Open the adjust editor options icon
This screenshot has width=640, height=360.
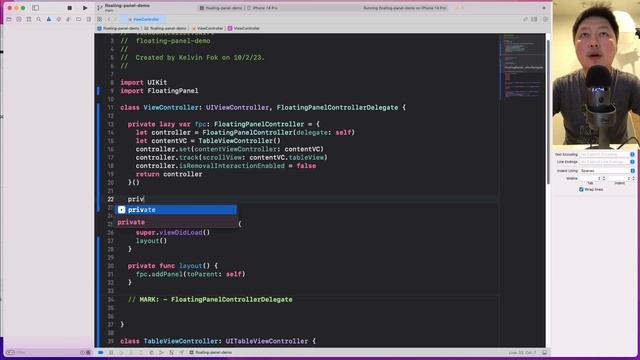point(535,19)
